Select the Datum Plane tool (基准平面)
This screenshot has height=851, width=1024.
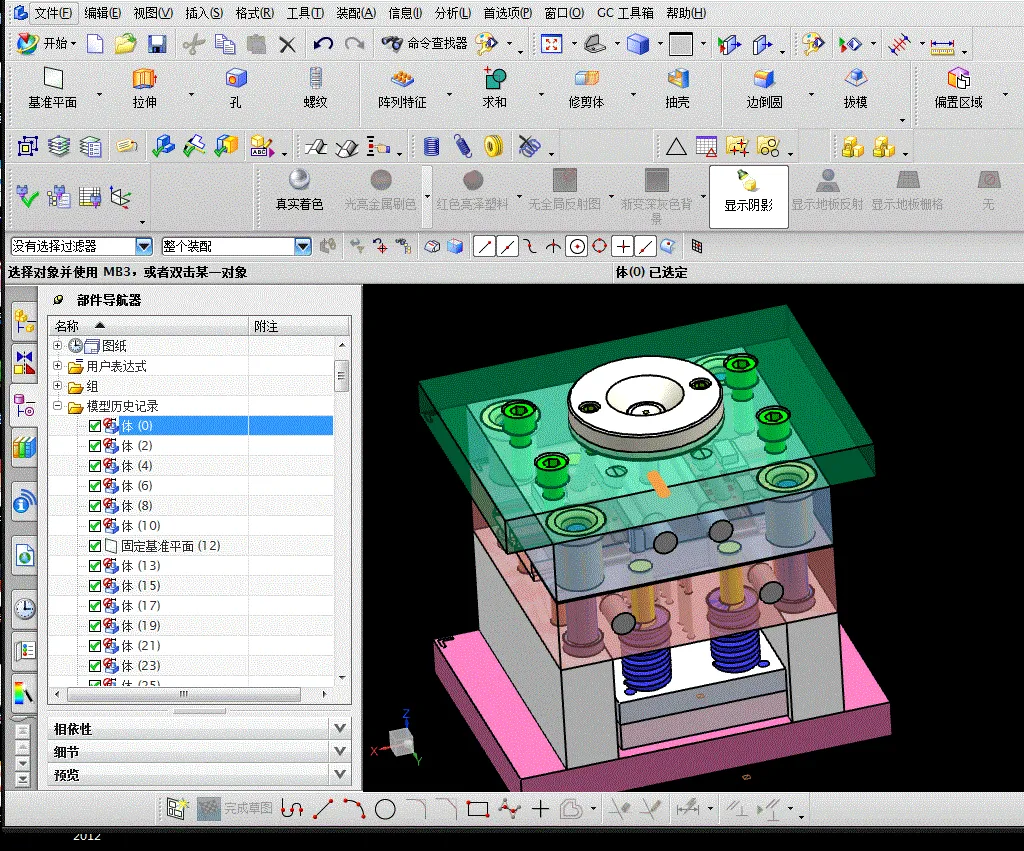[52, 88]
